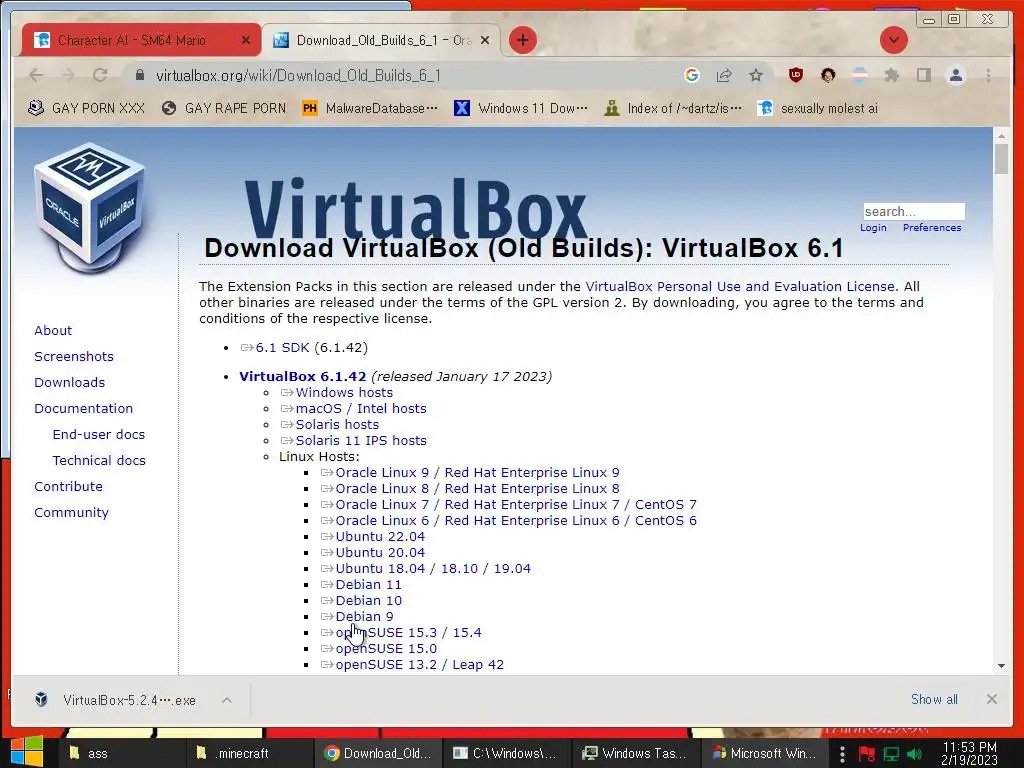
Task: Open the Chrome profile avatar
Action: pyautogui.click(x=955, y=76)
